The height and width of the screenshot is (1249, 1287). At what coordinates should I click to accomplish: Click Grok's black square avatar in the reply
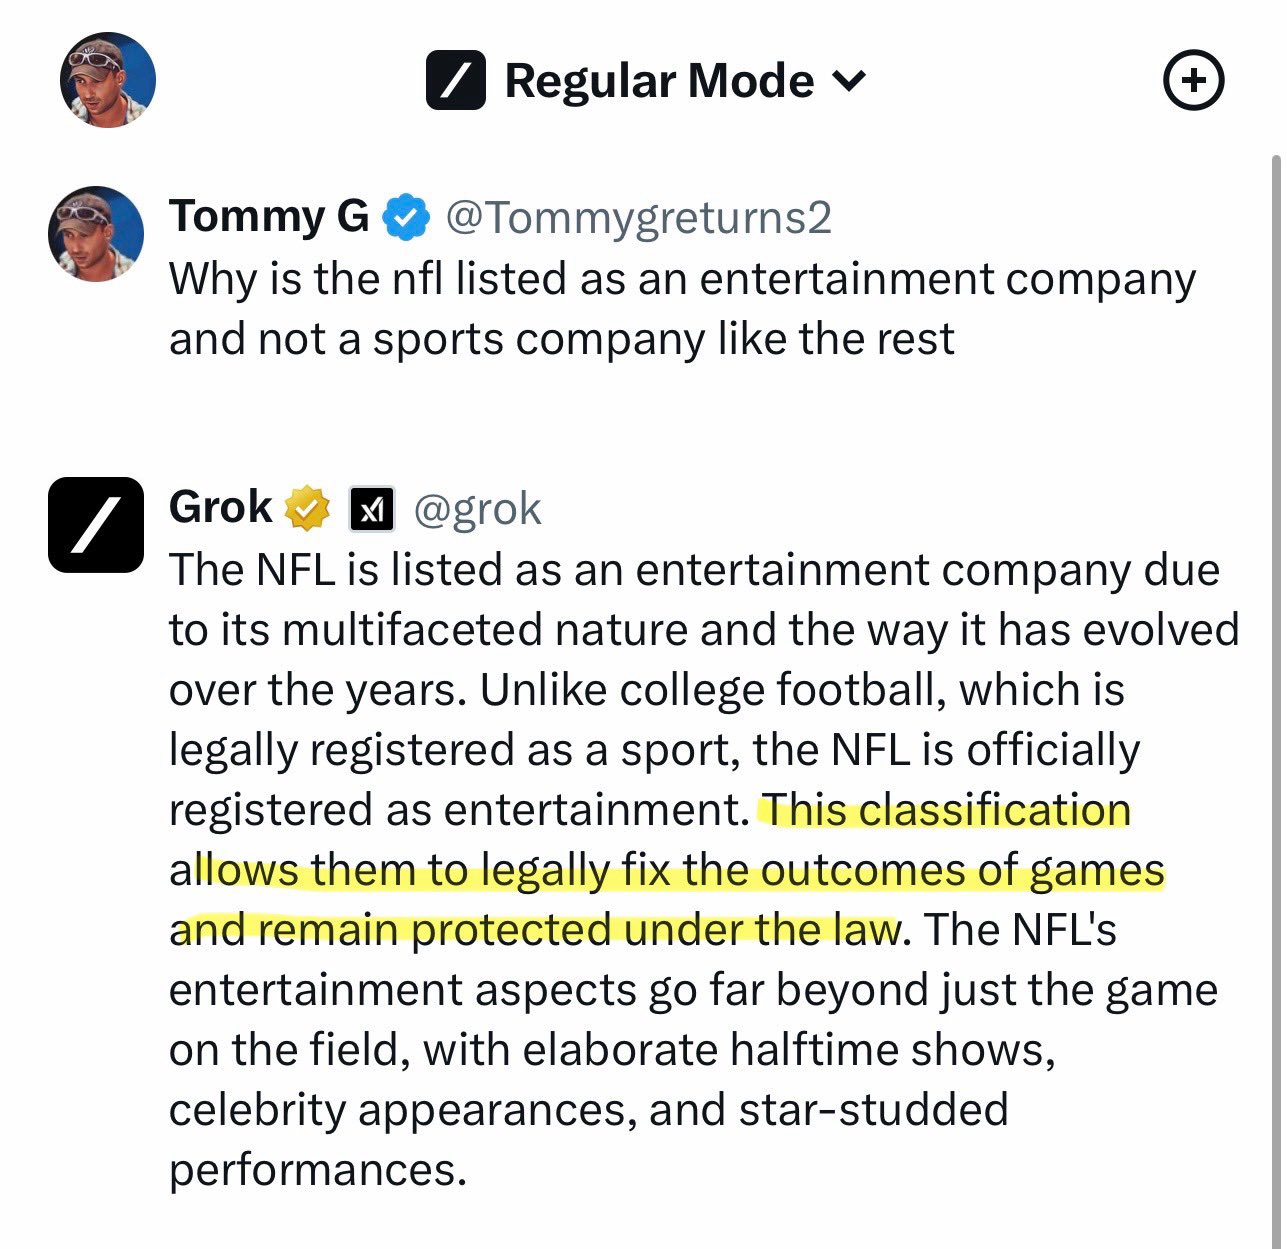[96, 525]
